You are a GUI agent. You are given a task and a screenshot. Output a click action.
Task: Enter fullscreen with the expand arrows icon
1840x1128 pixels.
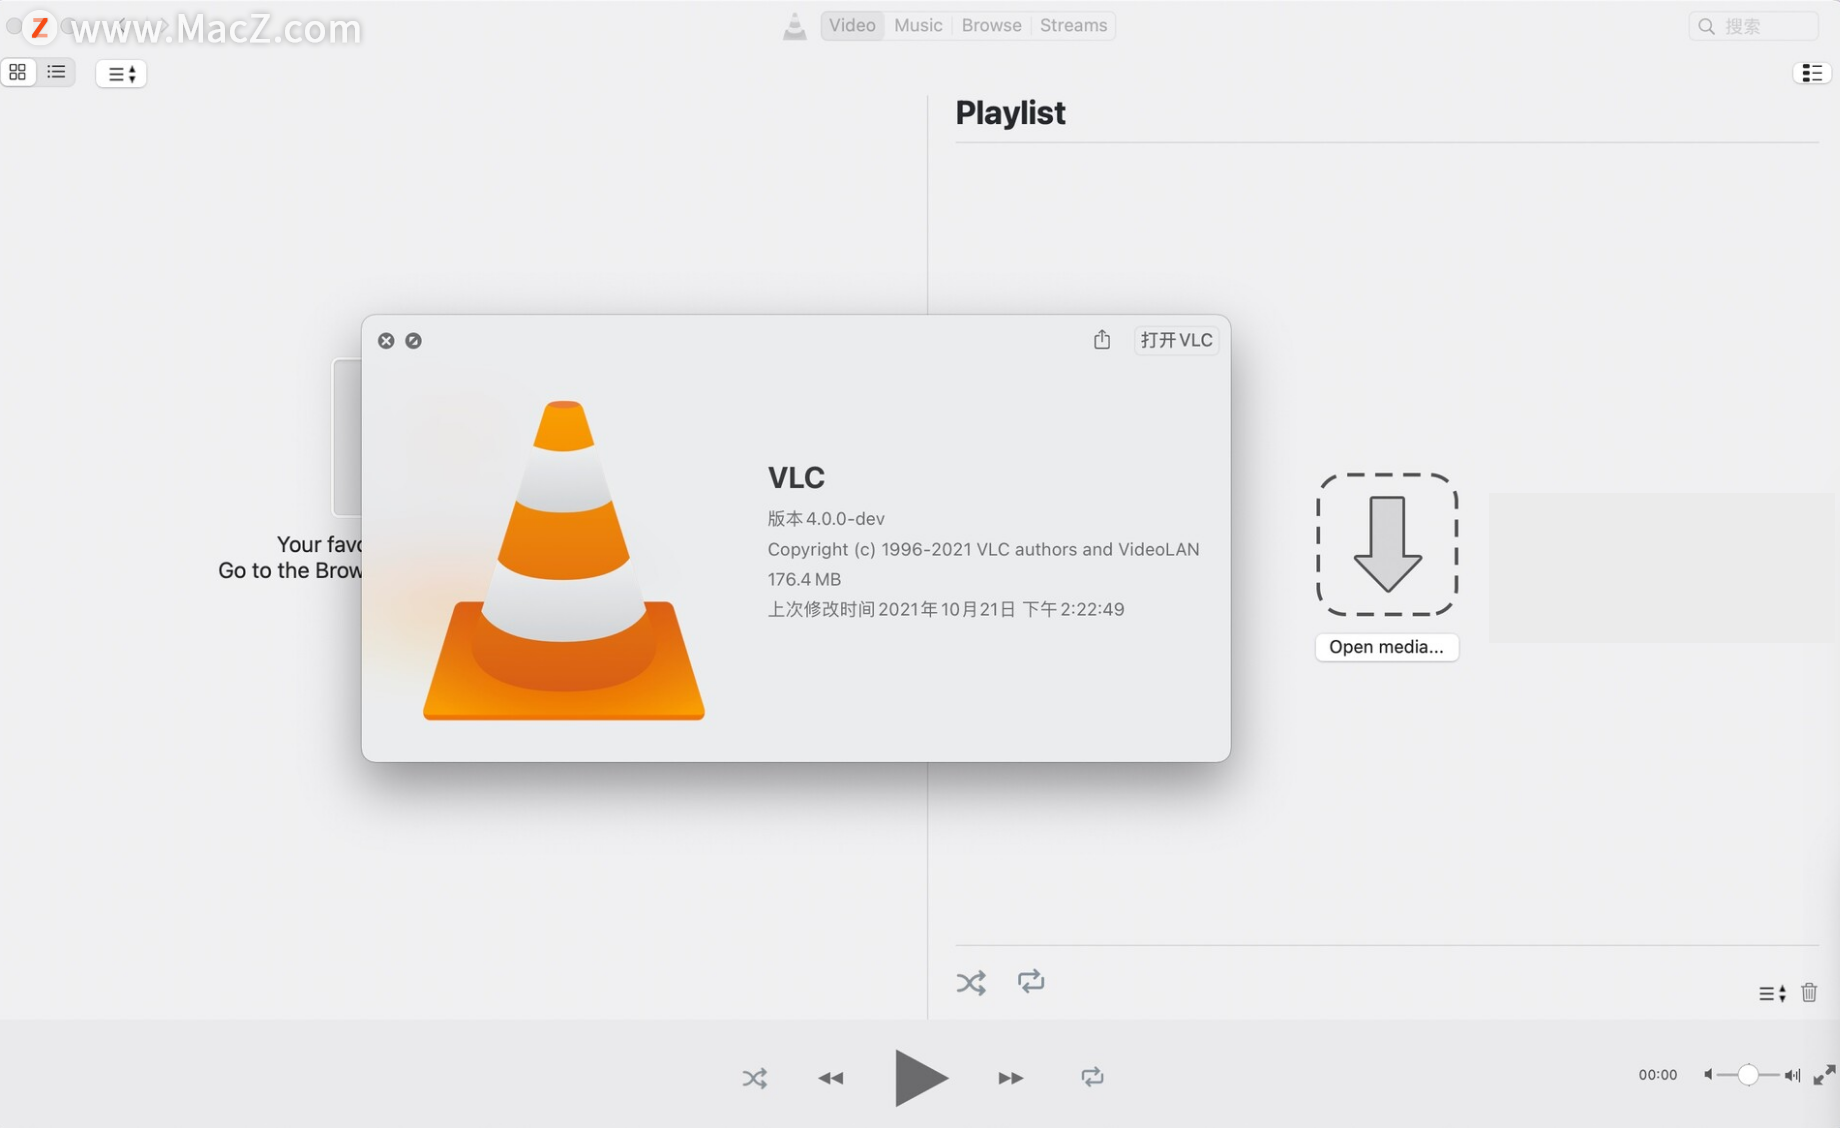coord(1824,1075)
